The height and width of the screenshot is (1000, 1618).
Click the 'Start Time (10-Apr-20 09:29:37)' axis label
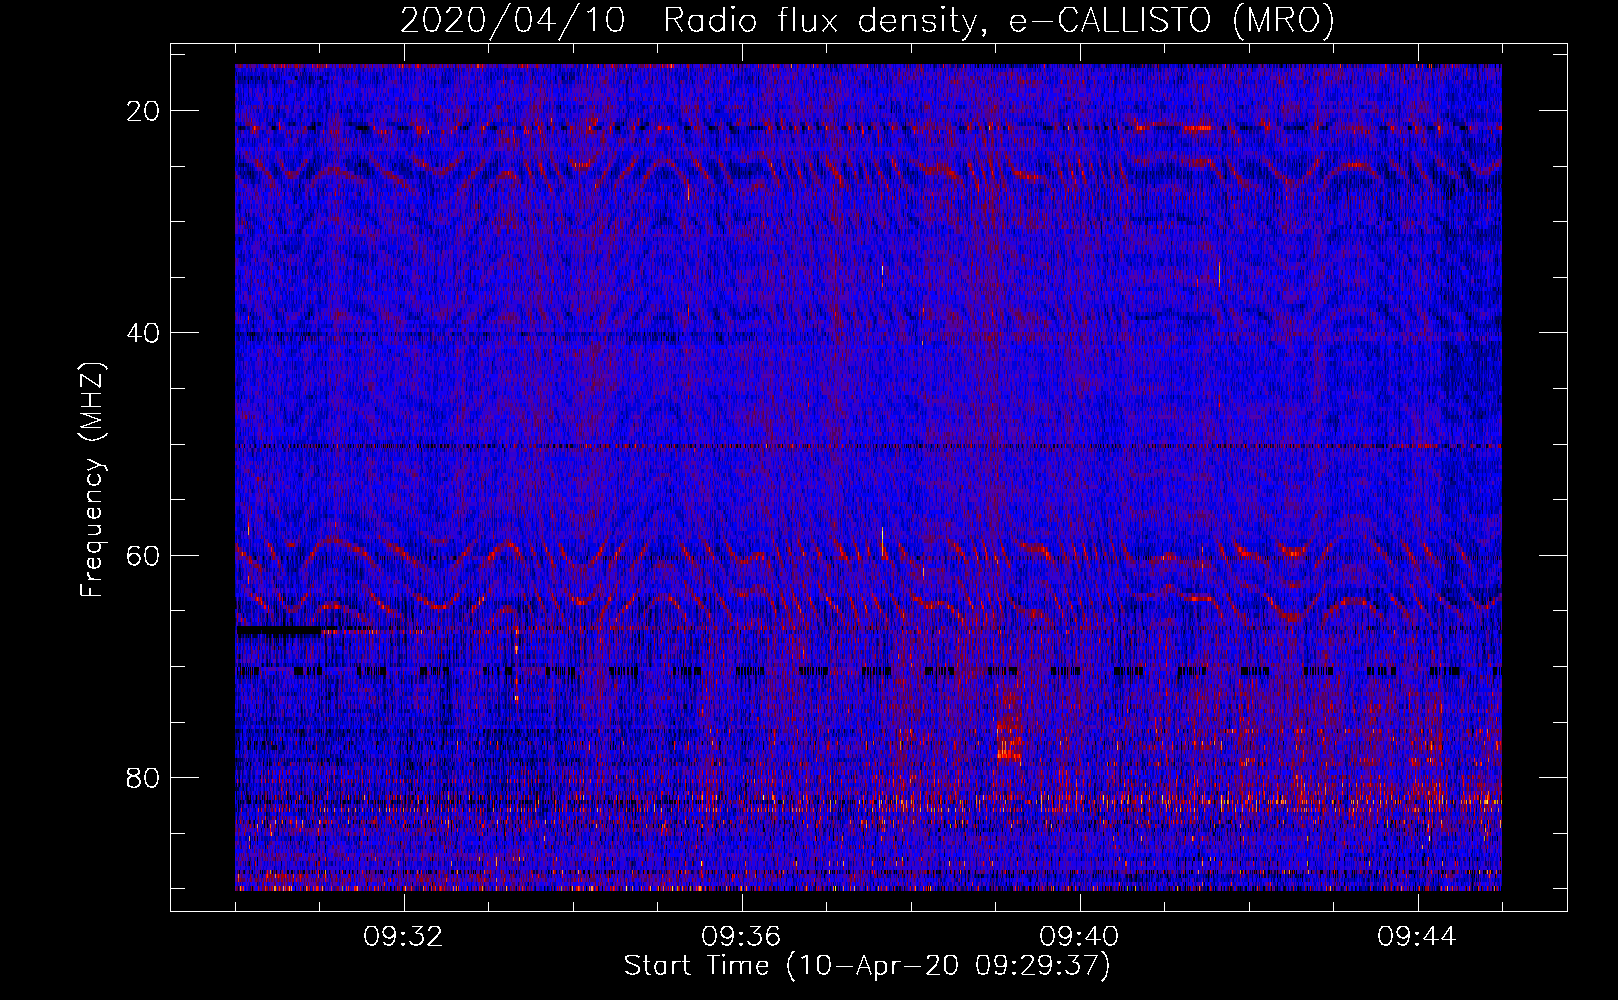pyautogui.click(x=867, y=966)
